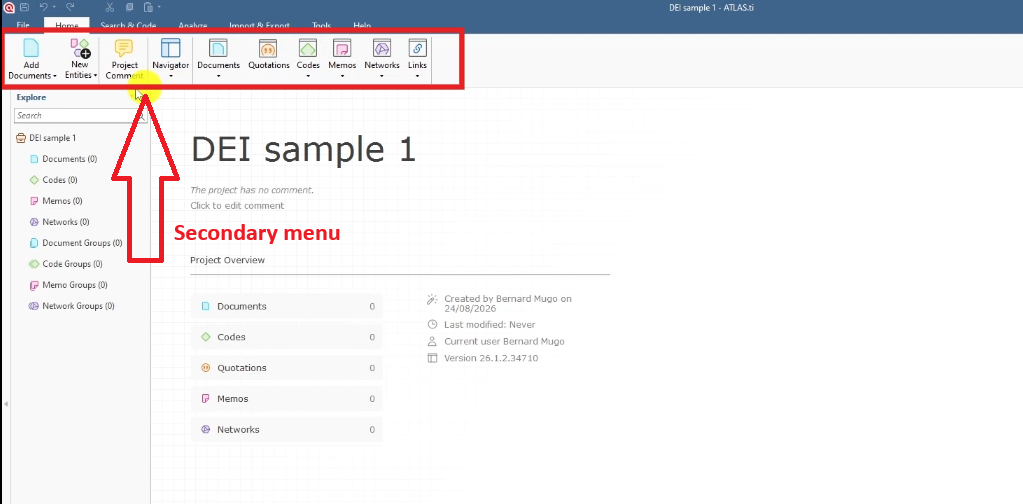Expand the dropdown arrow below the ribbon Codes button
This screenshot has width=1023, height=504.
[308, 76]
